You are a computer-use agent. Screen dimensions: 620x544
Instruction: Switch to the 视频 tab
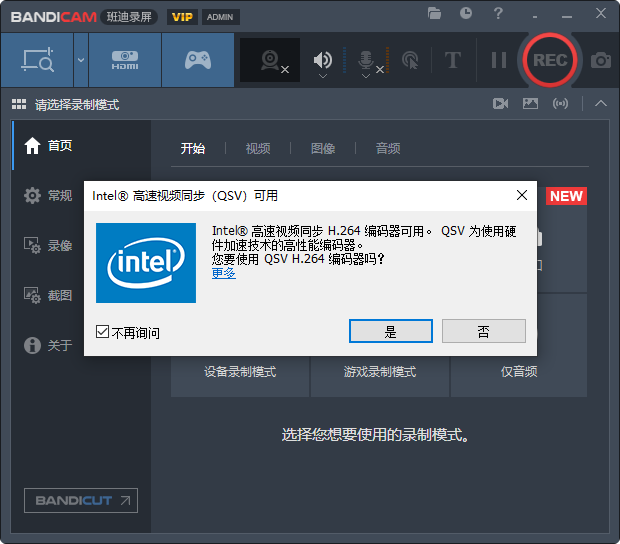pyautogui.click(x=258, y=148)
